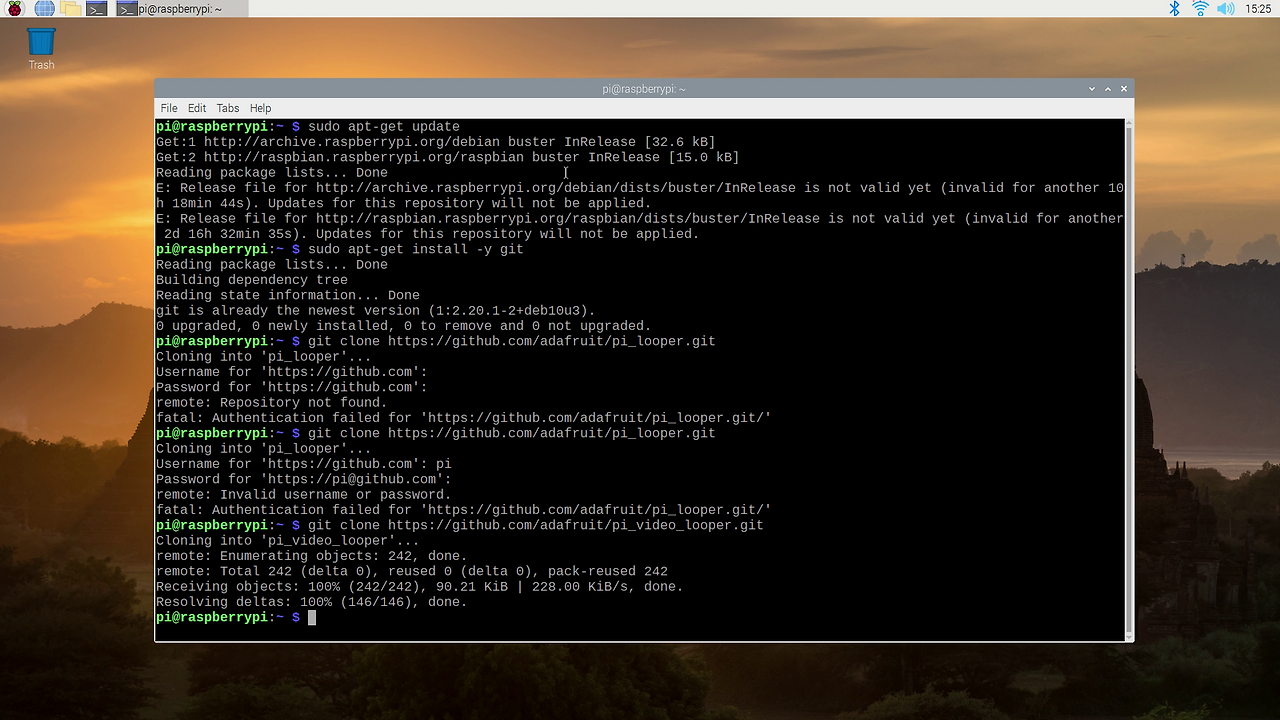Click 'Receiving objects: 100% (242/242)' line
Screen dimensions: 1280x720
(419, 587)
